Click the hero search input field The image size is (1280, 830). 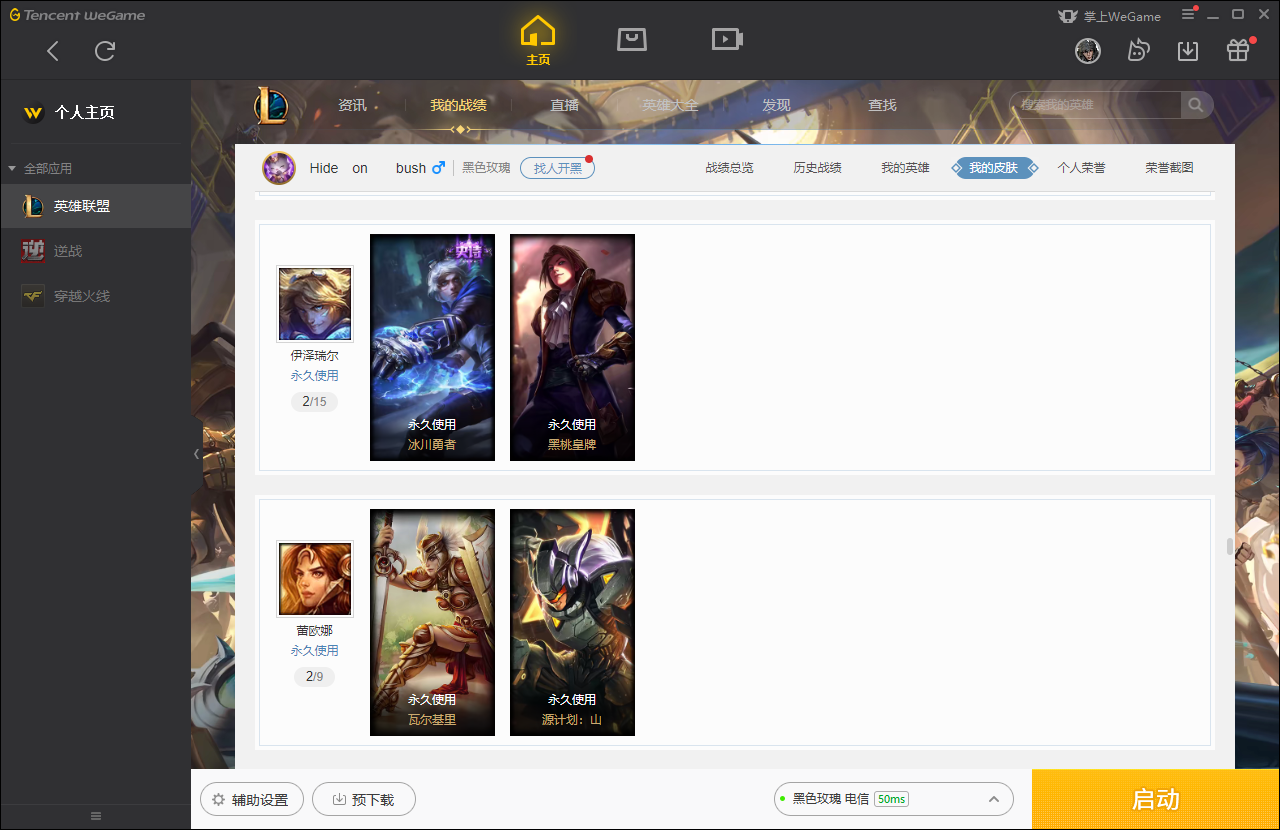(x=1096, y=105)
